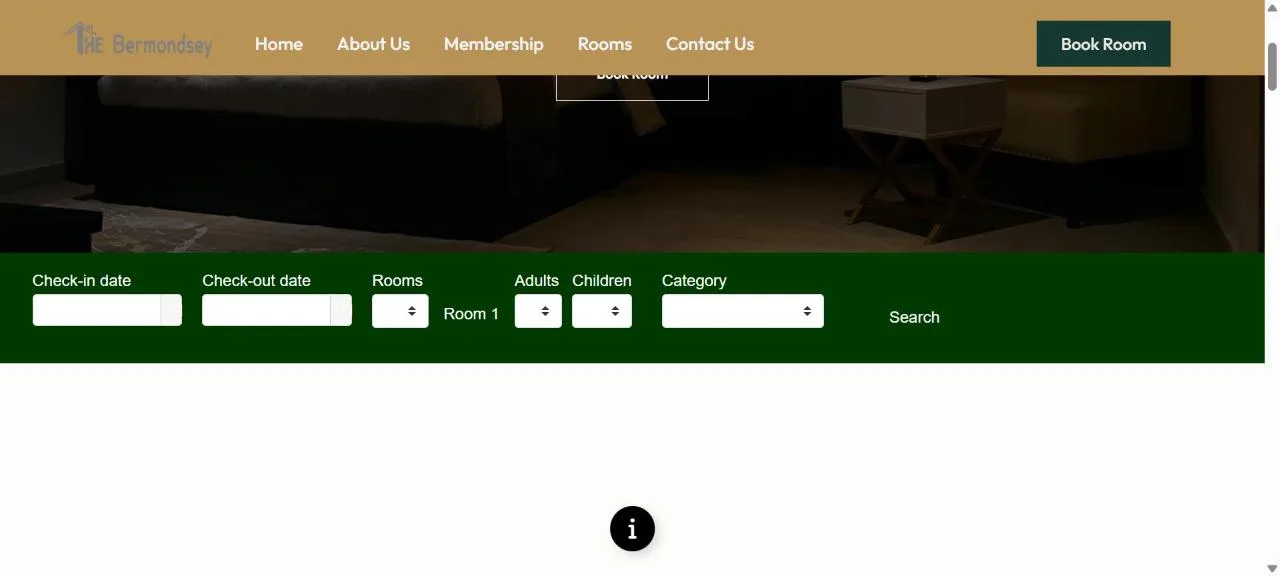
Task: Open the Check-out date calendar picker
Action: (341, 310)
